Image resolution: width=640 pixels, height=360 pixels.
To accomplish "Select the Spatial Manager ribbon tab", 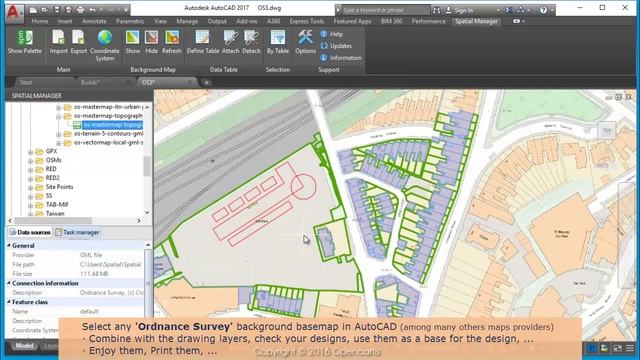I will 476,21.
